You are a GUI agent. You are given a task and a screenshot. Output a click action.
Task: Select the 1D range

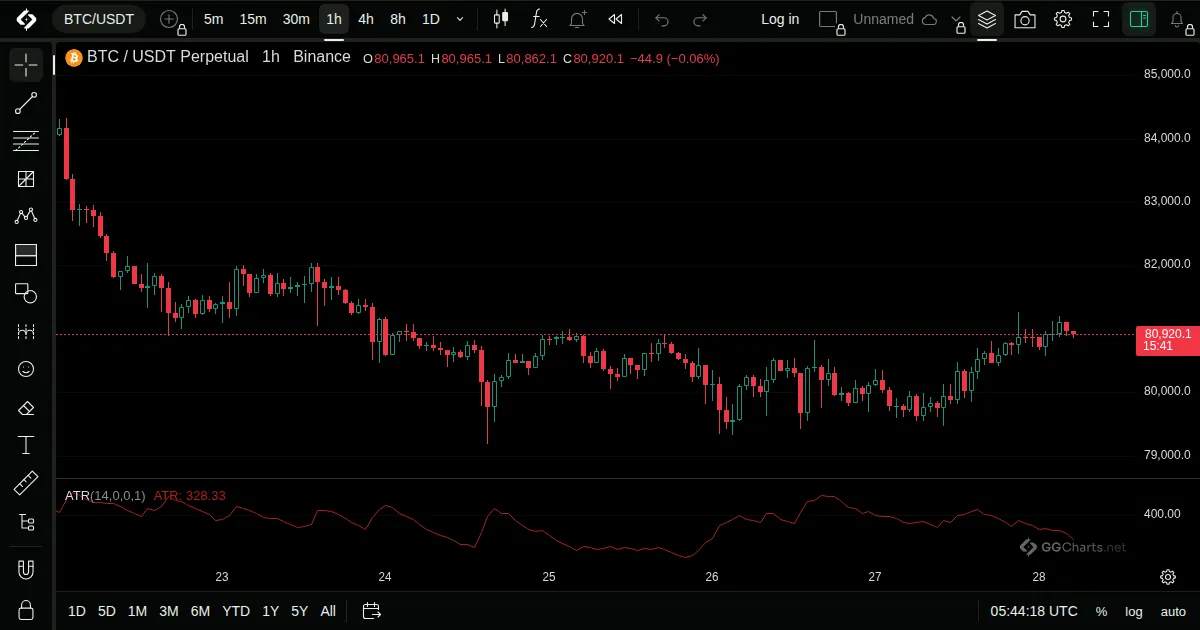pyautogui.click(x=76, y=611)
